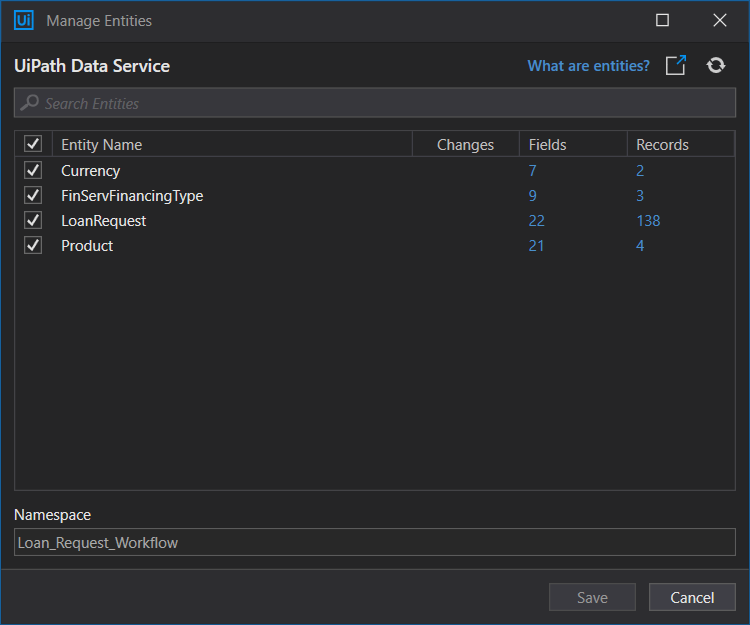
Task: Close the Manage Entities dialog
Action: [719, 20]
